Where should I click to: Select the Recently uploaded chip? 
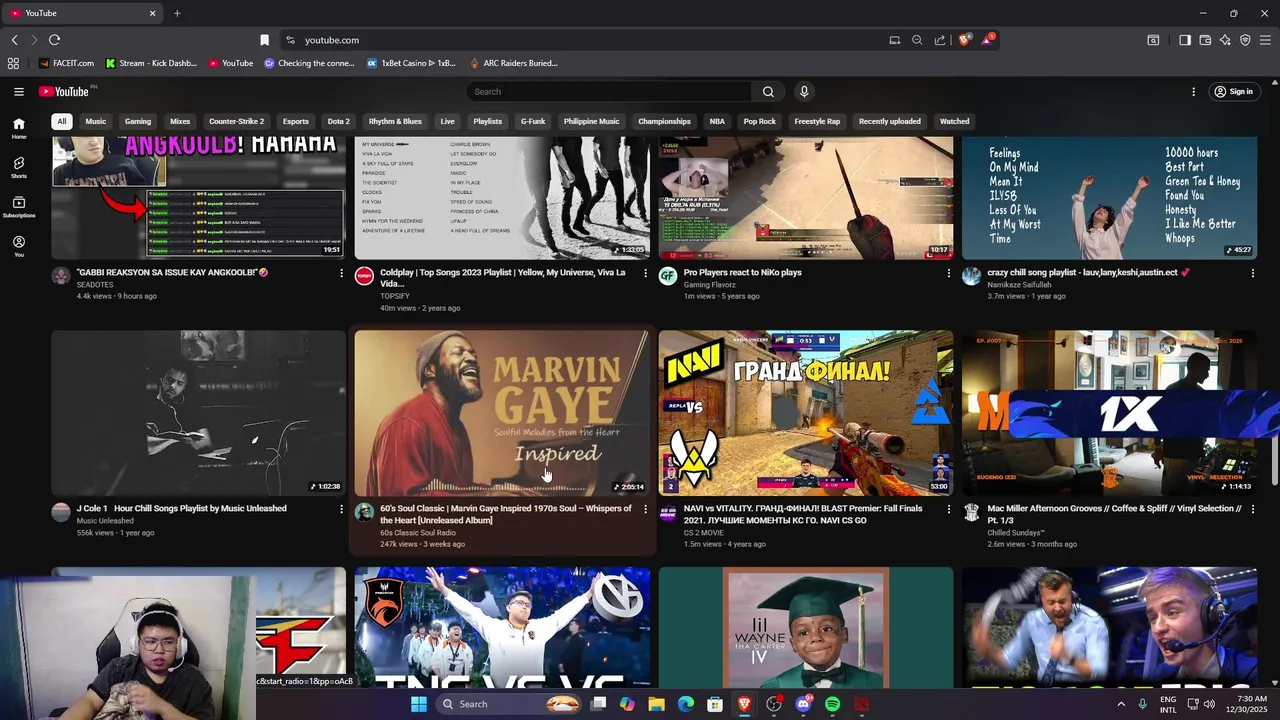[889, 121]
